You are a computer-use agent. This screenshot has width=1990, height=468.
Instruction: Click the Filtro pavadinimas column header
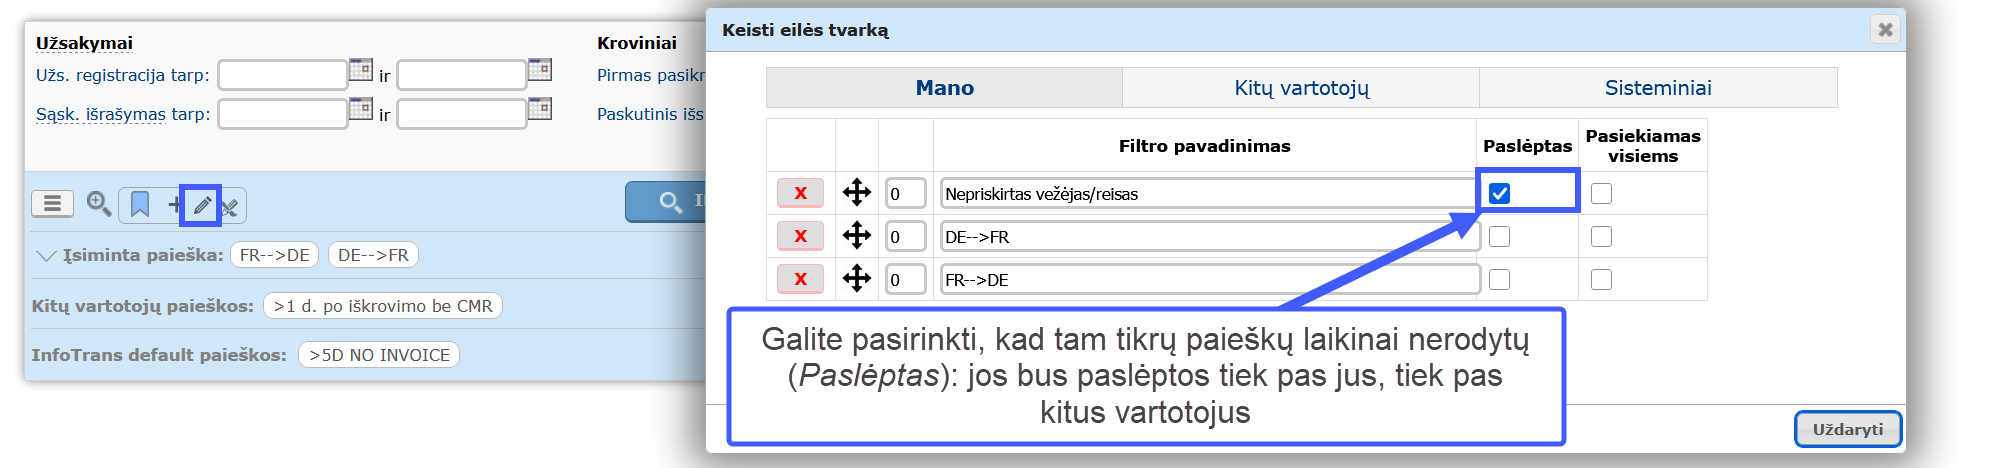pyautogui.click(x=1204, y=146)
